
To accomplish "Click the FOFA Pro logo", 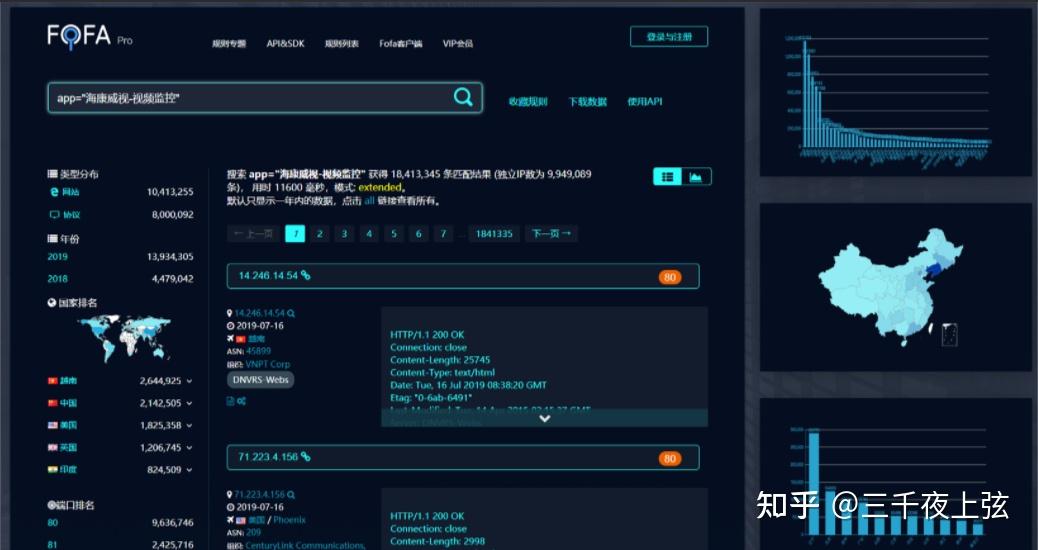I will [89, 36].
